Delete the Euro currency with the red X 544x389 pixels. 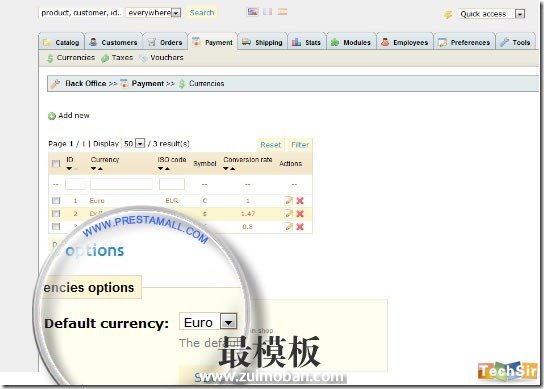(300, 201)
